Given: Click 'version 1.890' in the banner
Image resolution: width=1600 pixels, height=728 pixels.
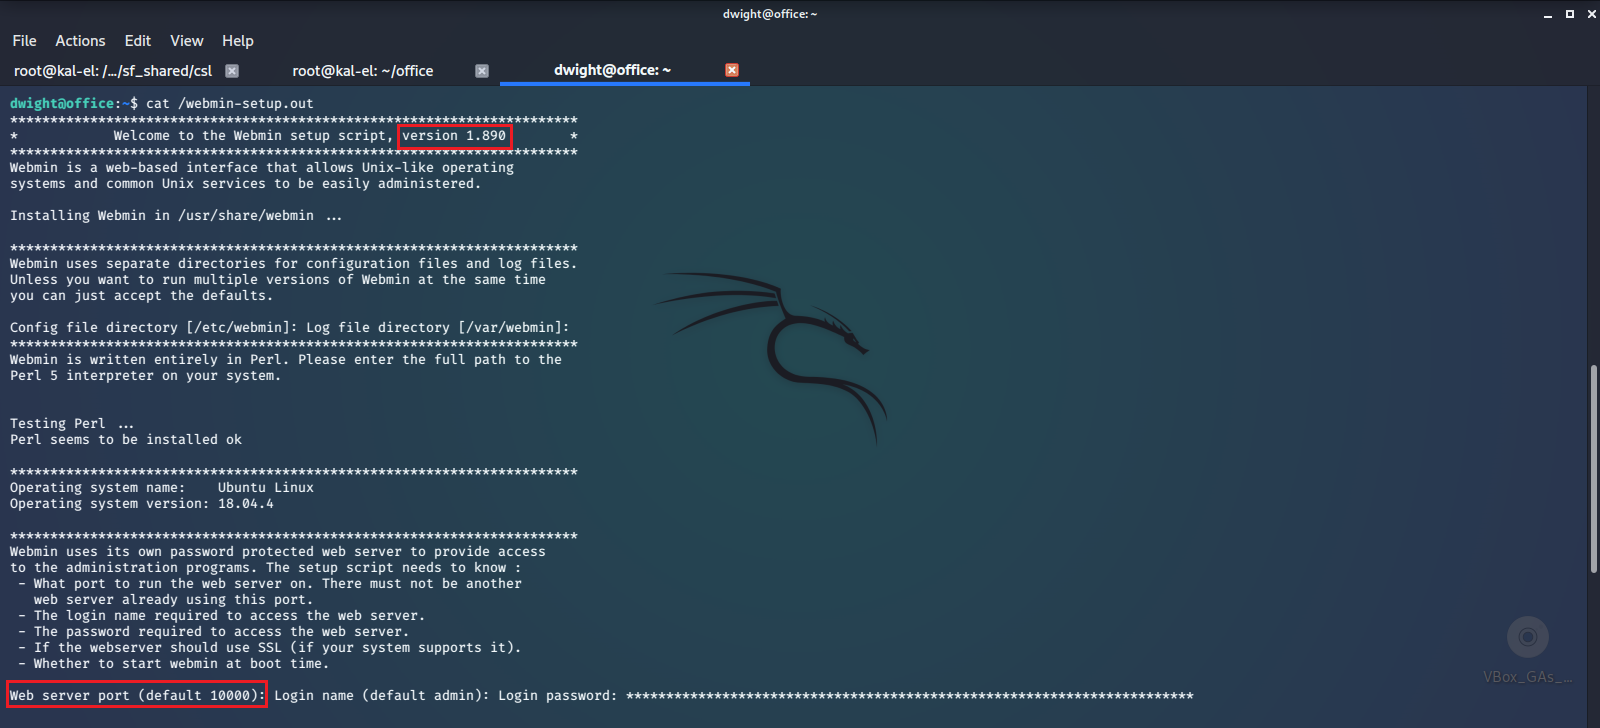Looking at the screenshot, I should [x=454, y=135].
